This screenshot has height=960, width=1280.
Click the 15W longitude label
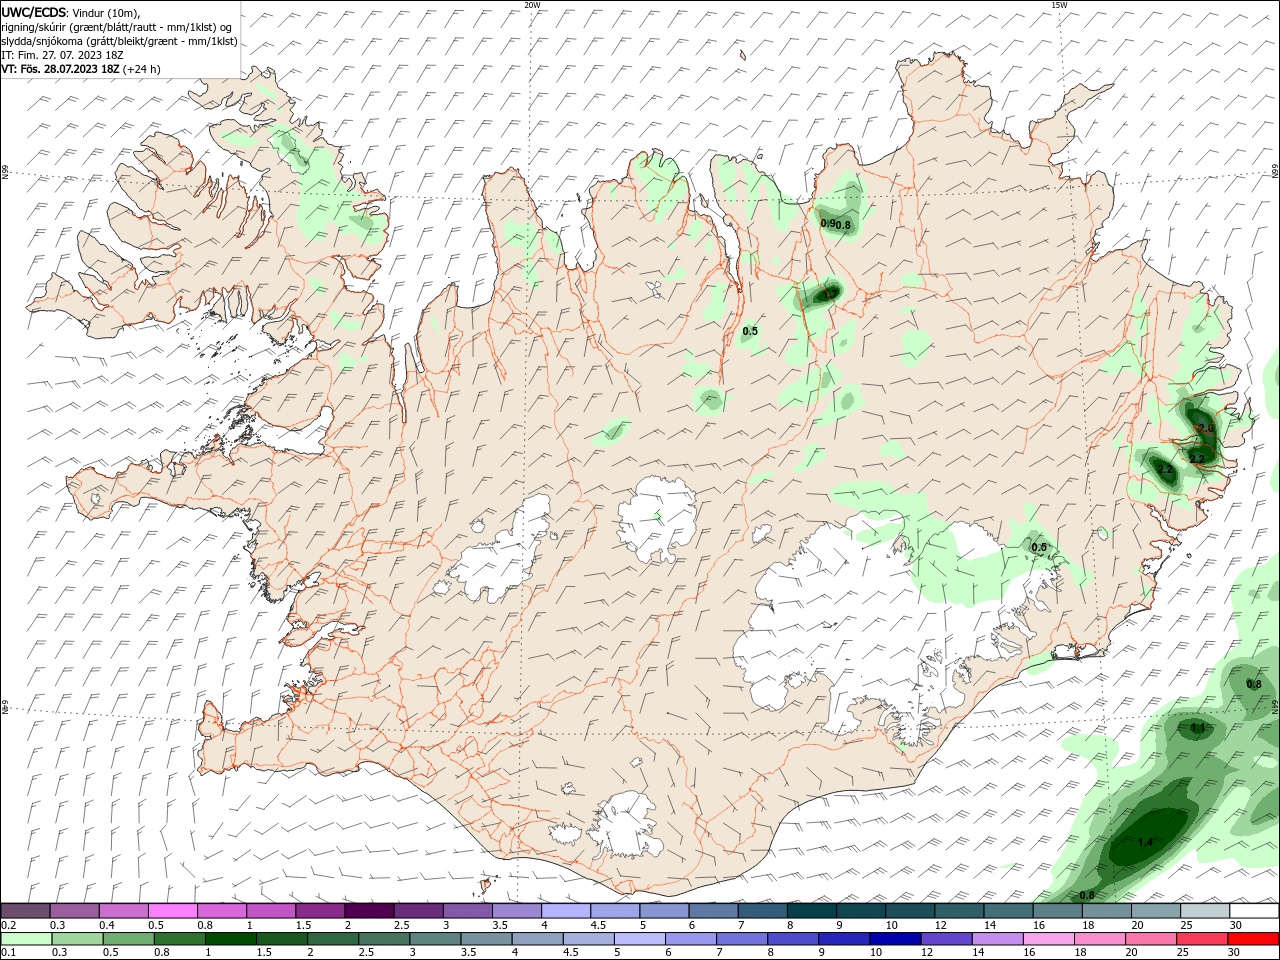1059,5
